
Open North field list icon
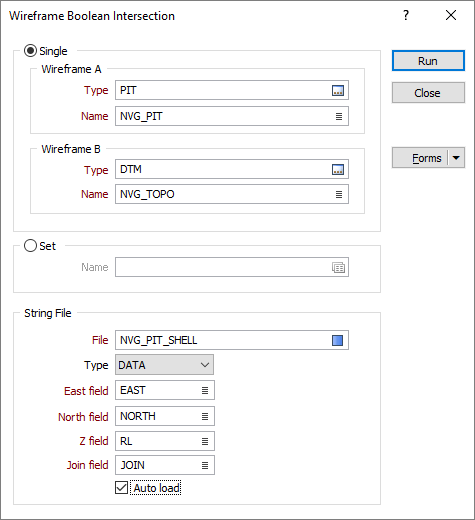tap(205, 416)
